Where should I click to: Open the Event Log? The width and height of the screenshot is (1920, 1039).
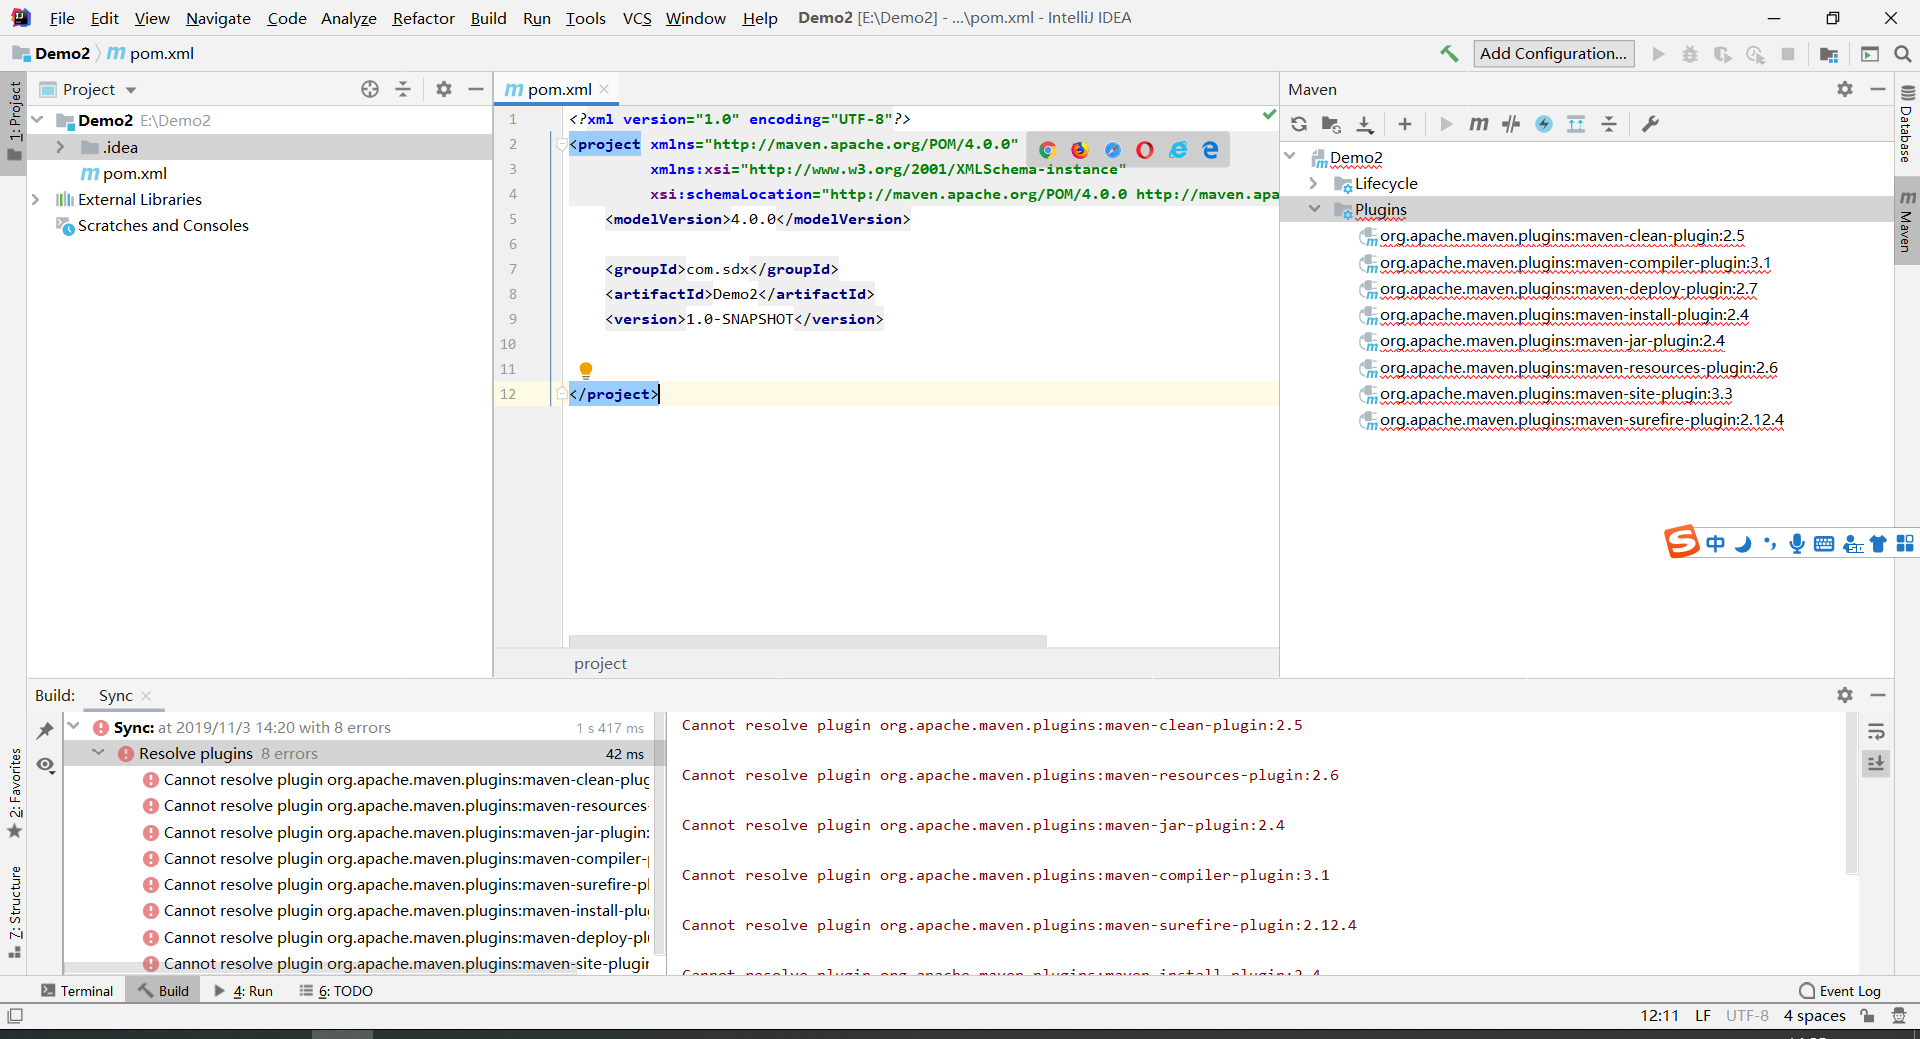tap(1840, 991)
